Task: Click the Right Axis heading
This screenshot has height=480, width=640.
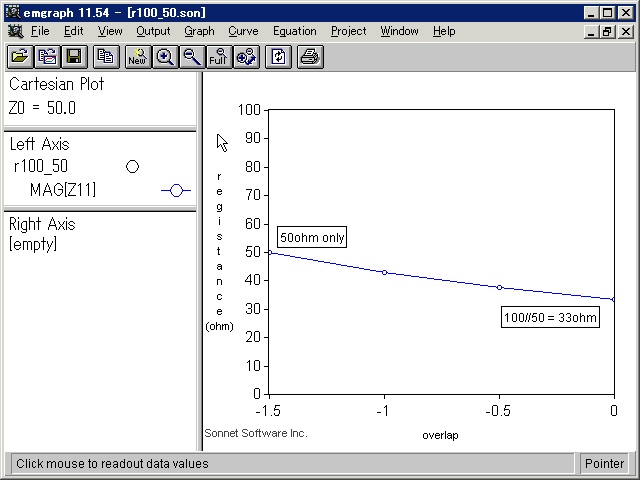Action: tap(42, 224)
